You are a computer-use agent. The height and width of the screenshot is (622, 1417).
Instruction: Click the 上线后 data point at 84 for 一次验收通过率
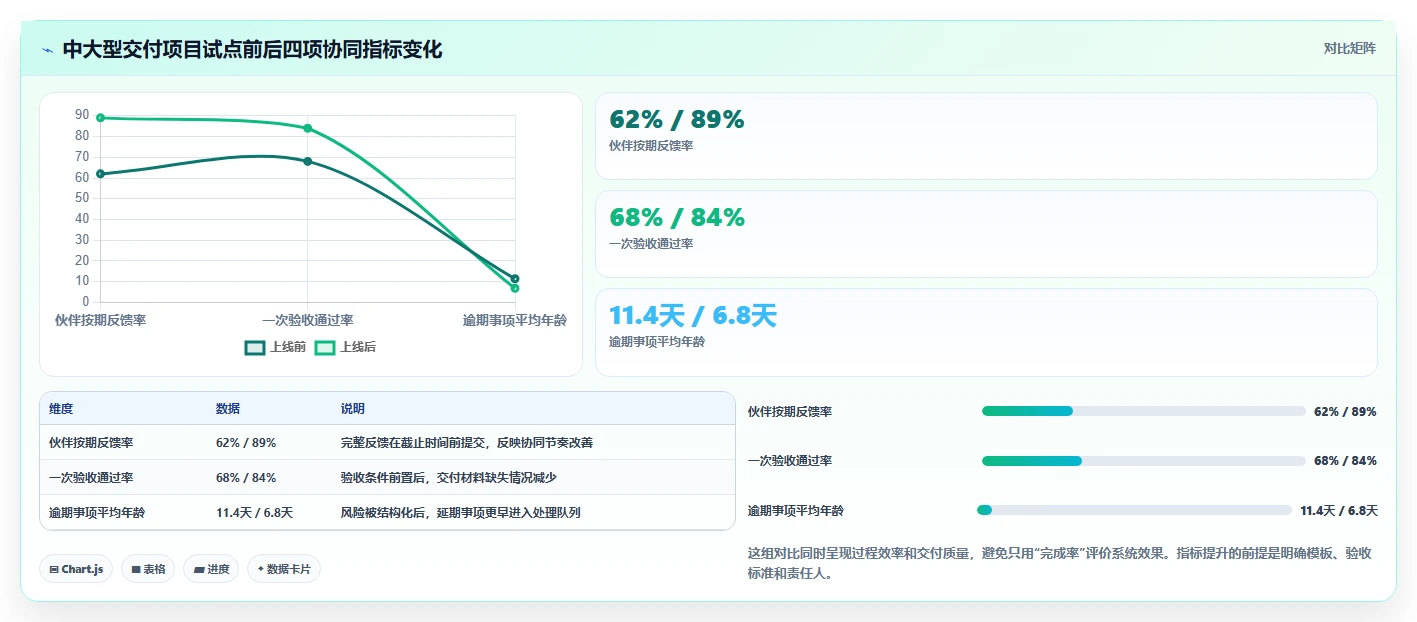pyautogui.click(x=307, y=128)
